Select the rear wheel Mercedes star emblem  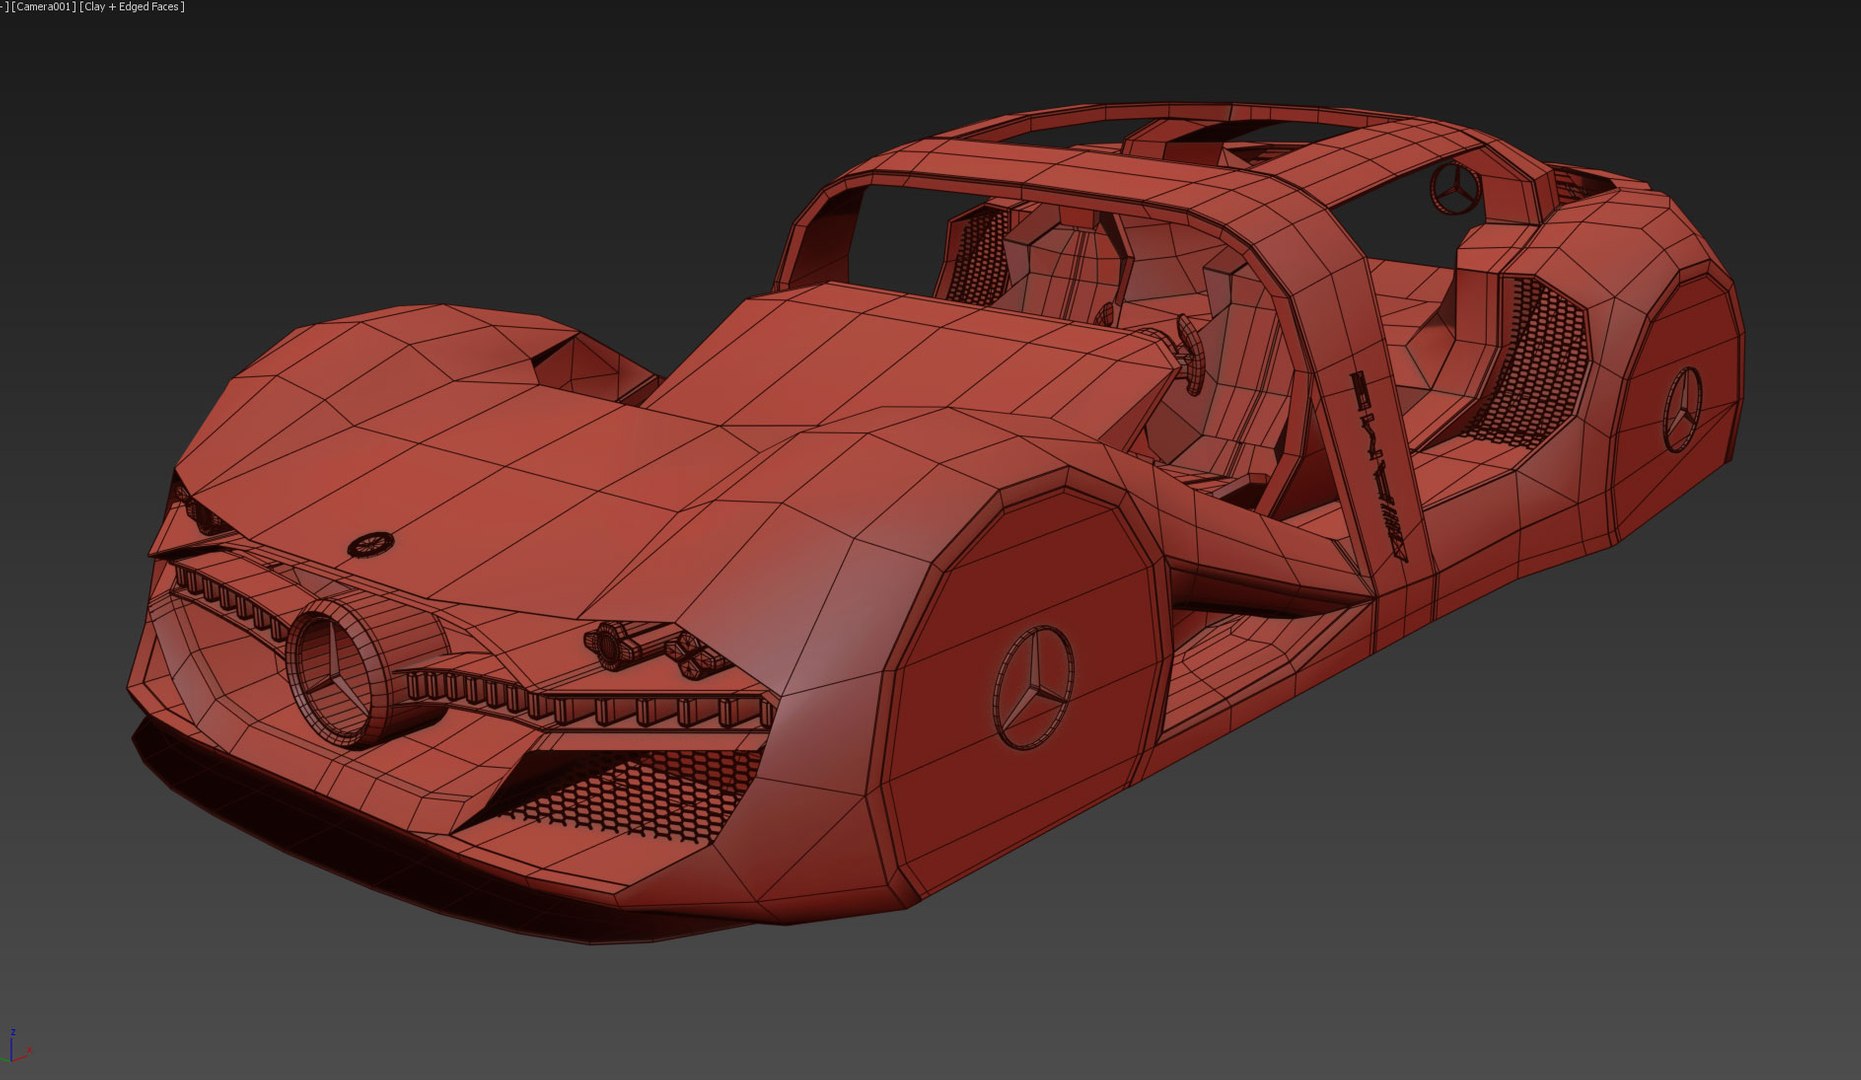1681,410
